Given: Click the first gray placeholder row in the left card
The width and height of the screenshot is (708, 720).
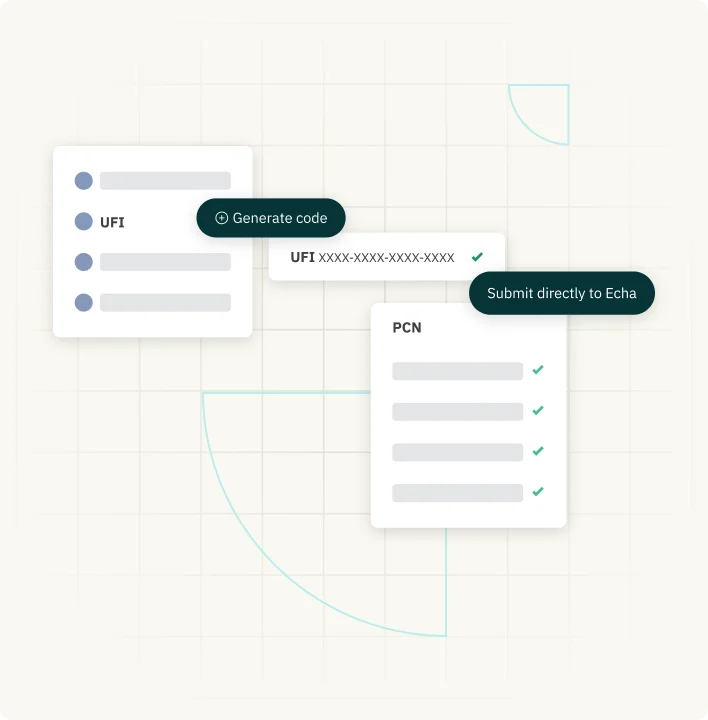Looking at the screenshot, I should pos(165,181).
